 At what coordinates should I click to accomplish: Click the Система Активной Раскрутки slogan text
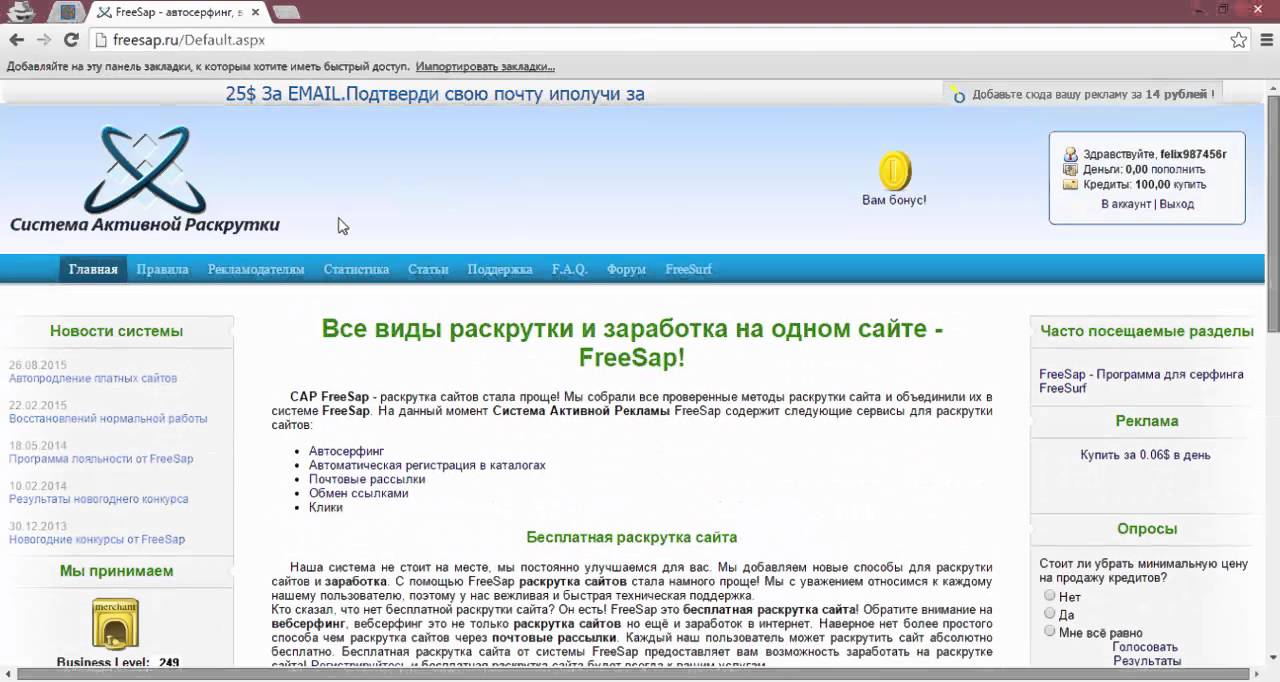(x=145, y=225)
